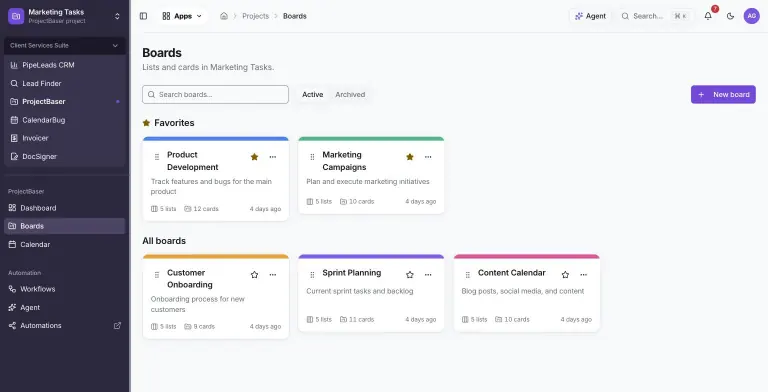Select Boards in sidebar
This screenshot has width=768, height=392.
65,226
